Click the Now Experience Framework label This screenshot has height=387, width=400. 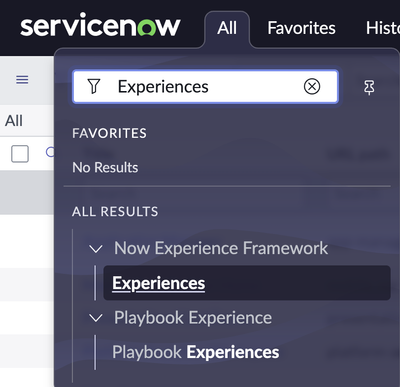(221, 248)
